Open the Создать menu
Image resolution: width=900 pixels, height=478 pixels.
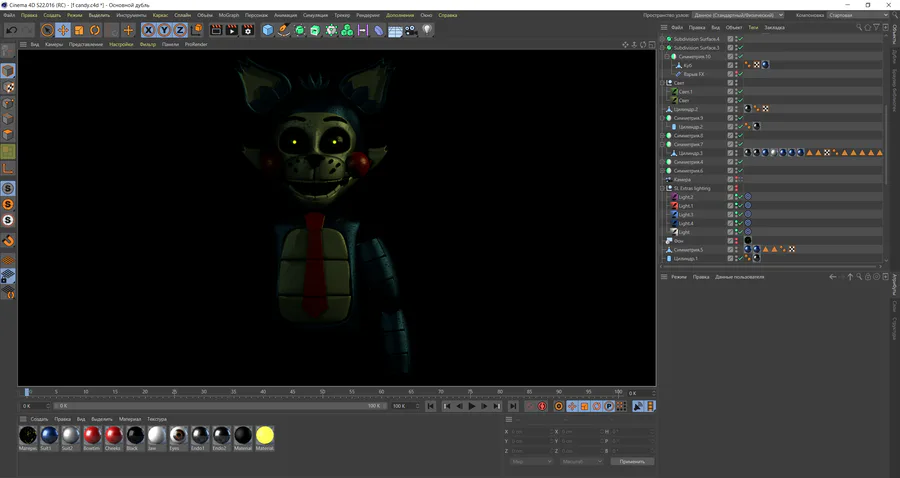[52, 15]
